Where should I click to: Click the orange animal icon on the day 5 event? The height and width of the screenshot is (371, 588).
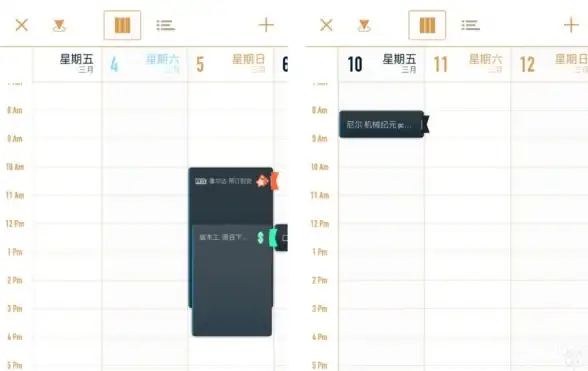click(262, 181)
